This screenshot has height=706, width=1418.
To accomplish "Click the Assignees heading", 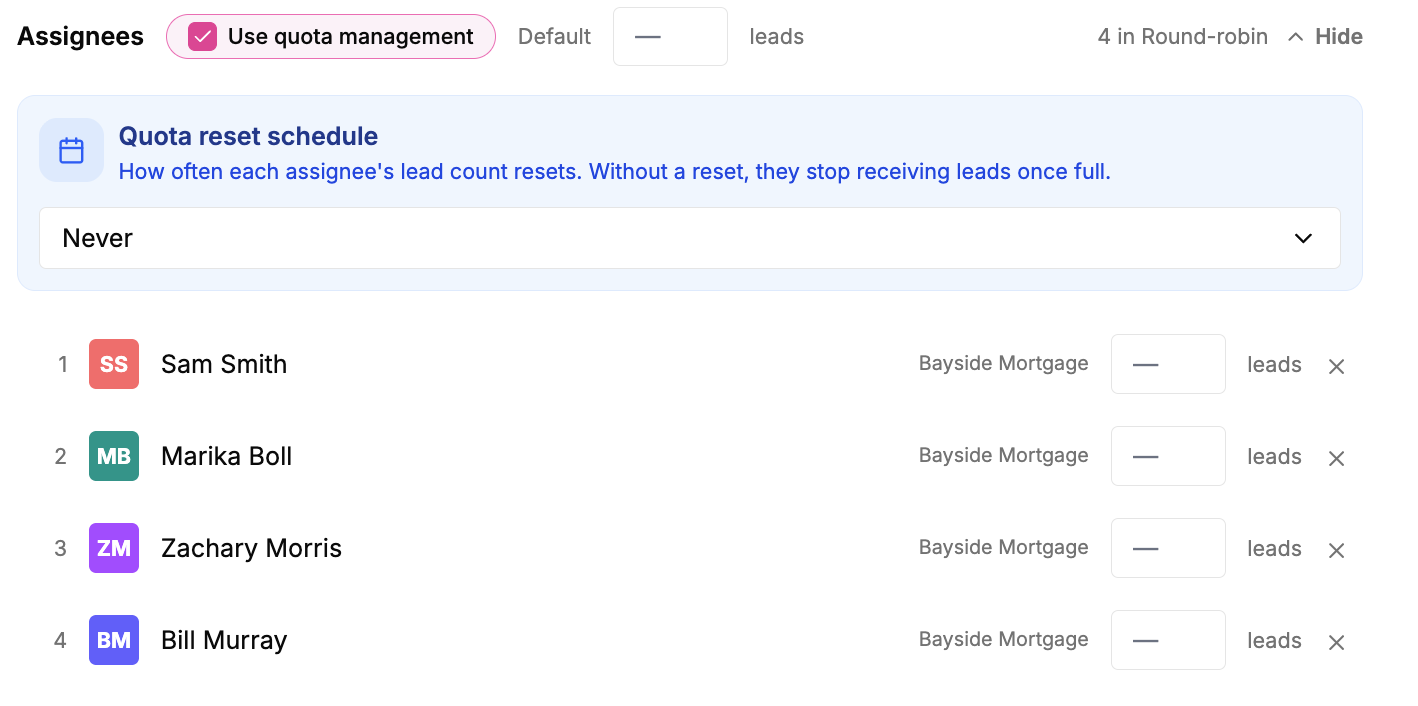I will pyautogui.click(x=81, y=37).
